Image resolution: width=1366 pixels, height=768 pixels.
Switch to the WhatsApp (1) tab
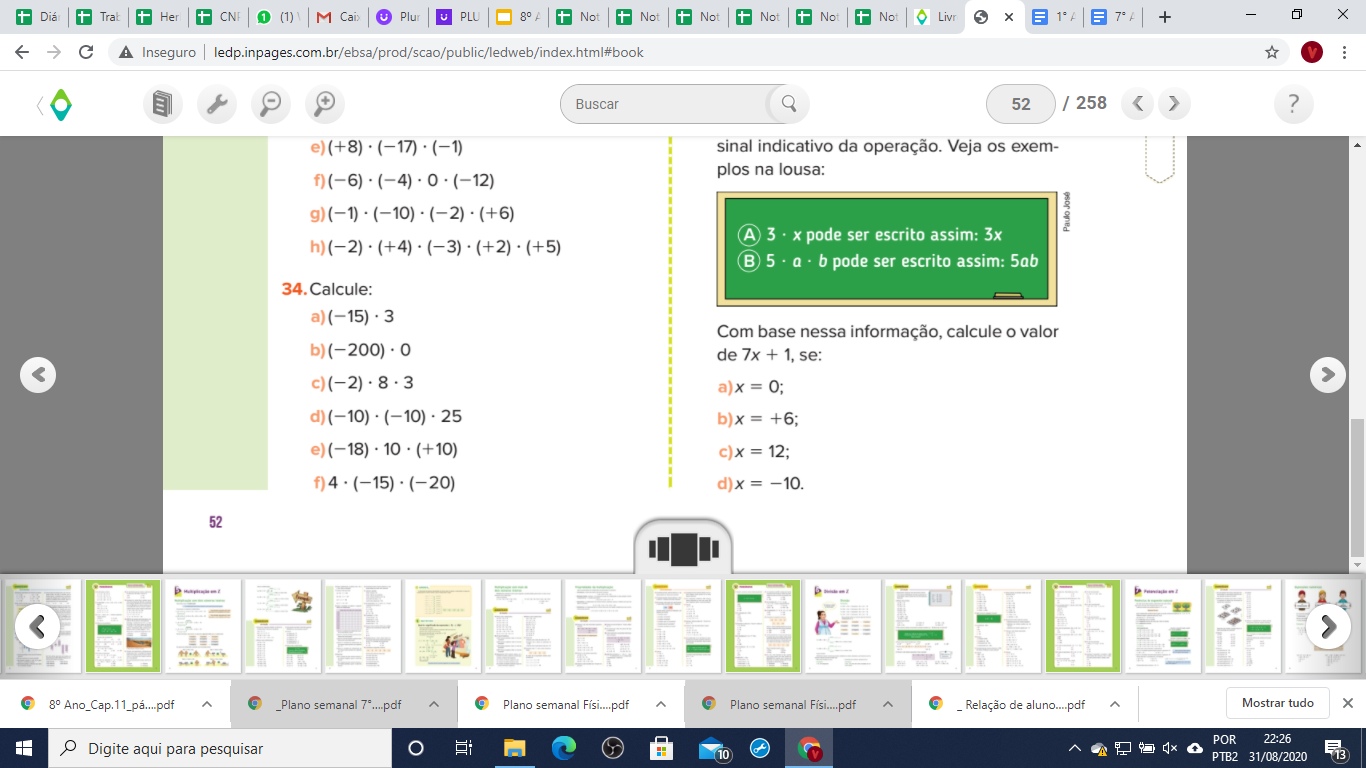(x=277, y=17)
